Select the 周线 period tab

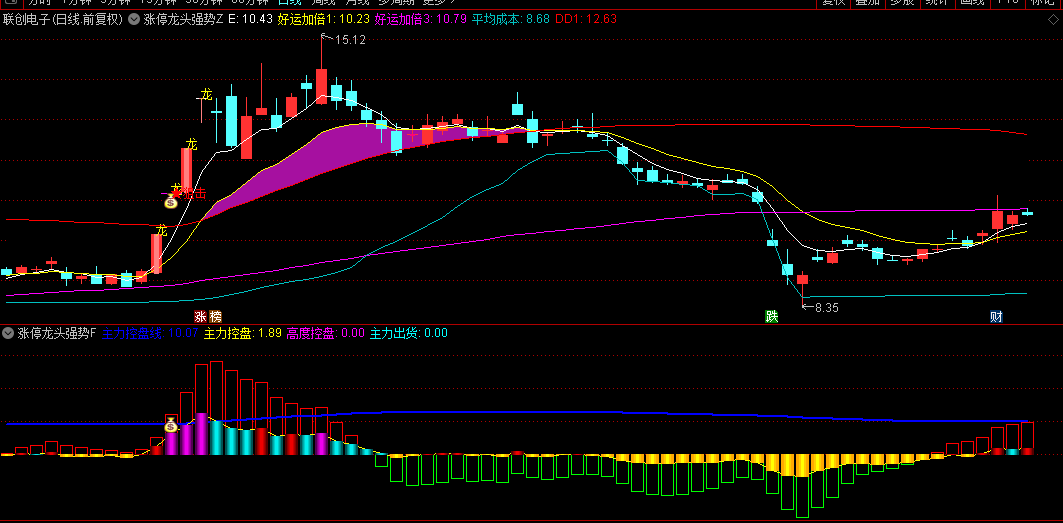[x=323, y=2]
